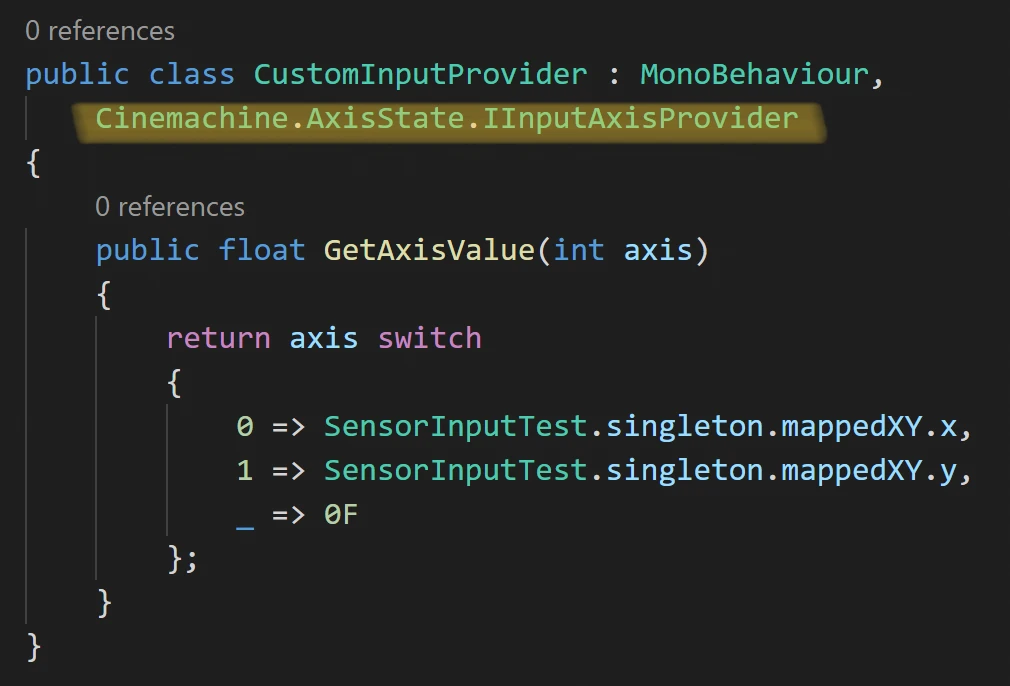Click the class keyword
Viewport: 1010px width, 686px height.
192,75
